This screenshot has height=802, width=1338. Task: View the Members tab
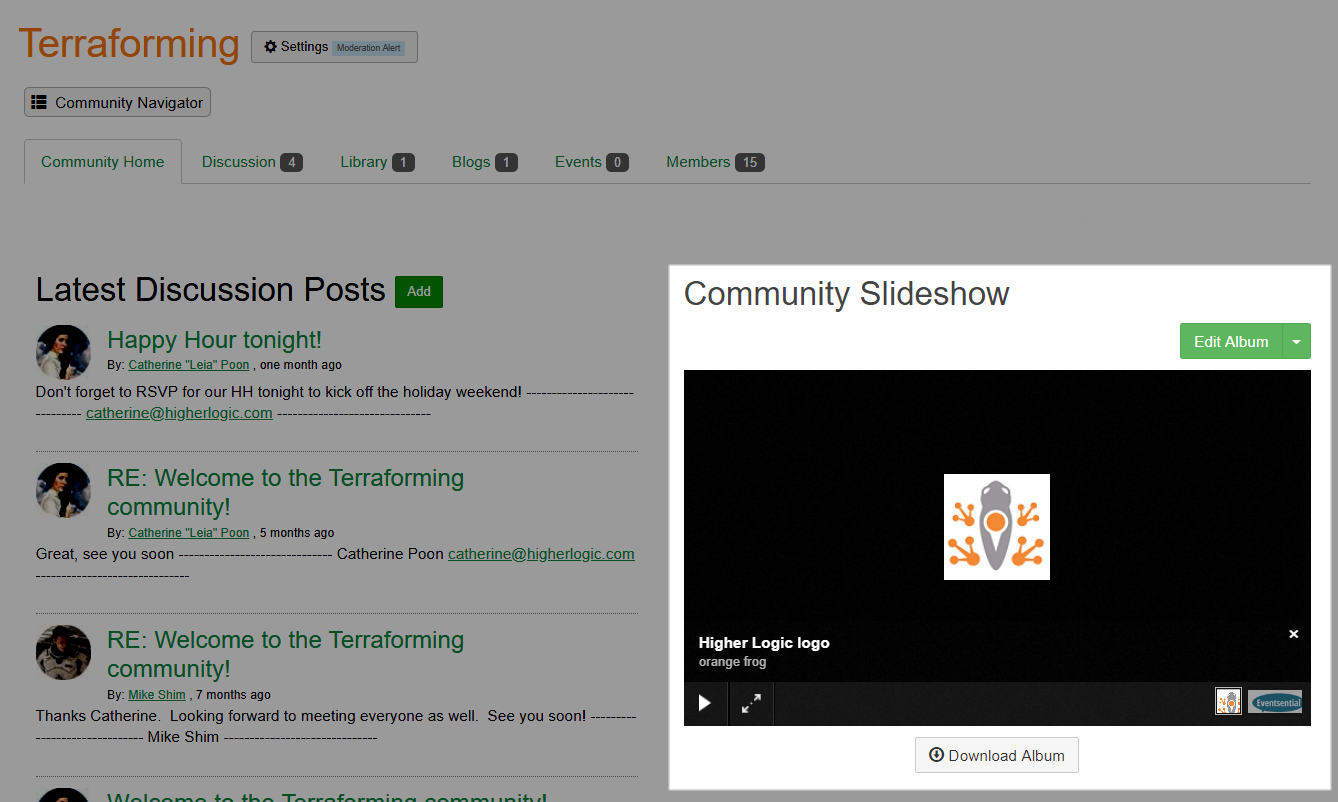[x=714, y=162]
